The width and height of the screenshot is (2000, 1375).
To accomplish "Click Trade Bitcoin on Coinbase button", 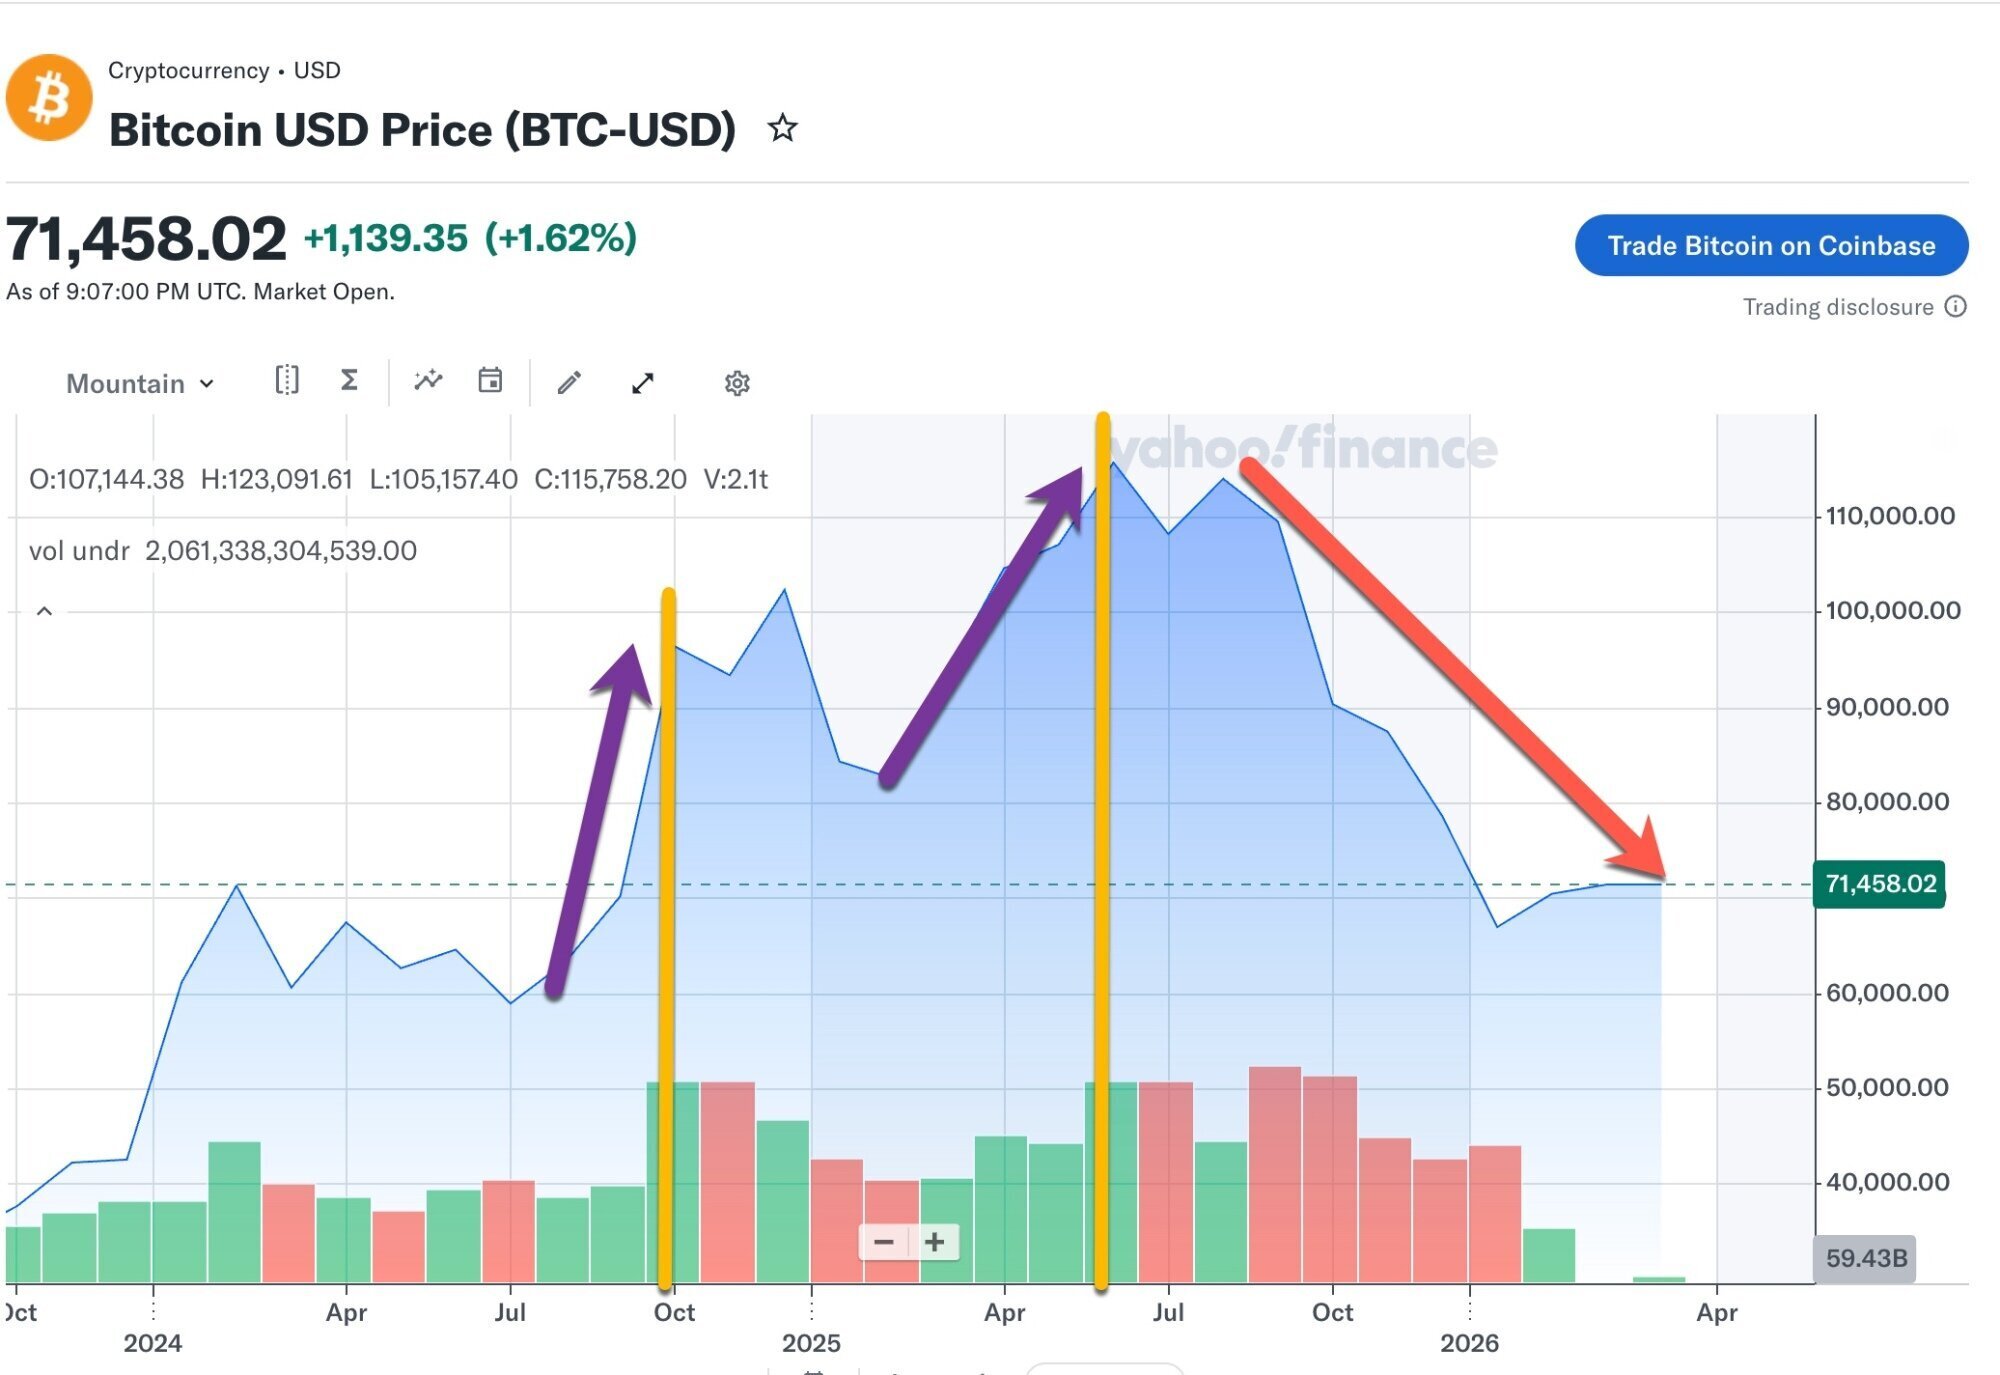I will pos(1771,246).
